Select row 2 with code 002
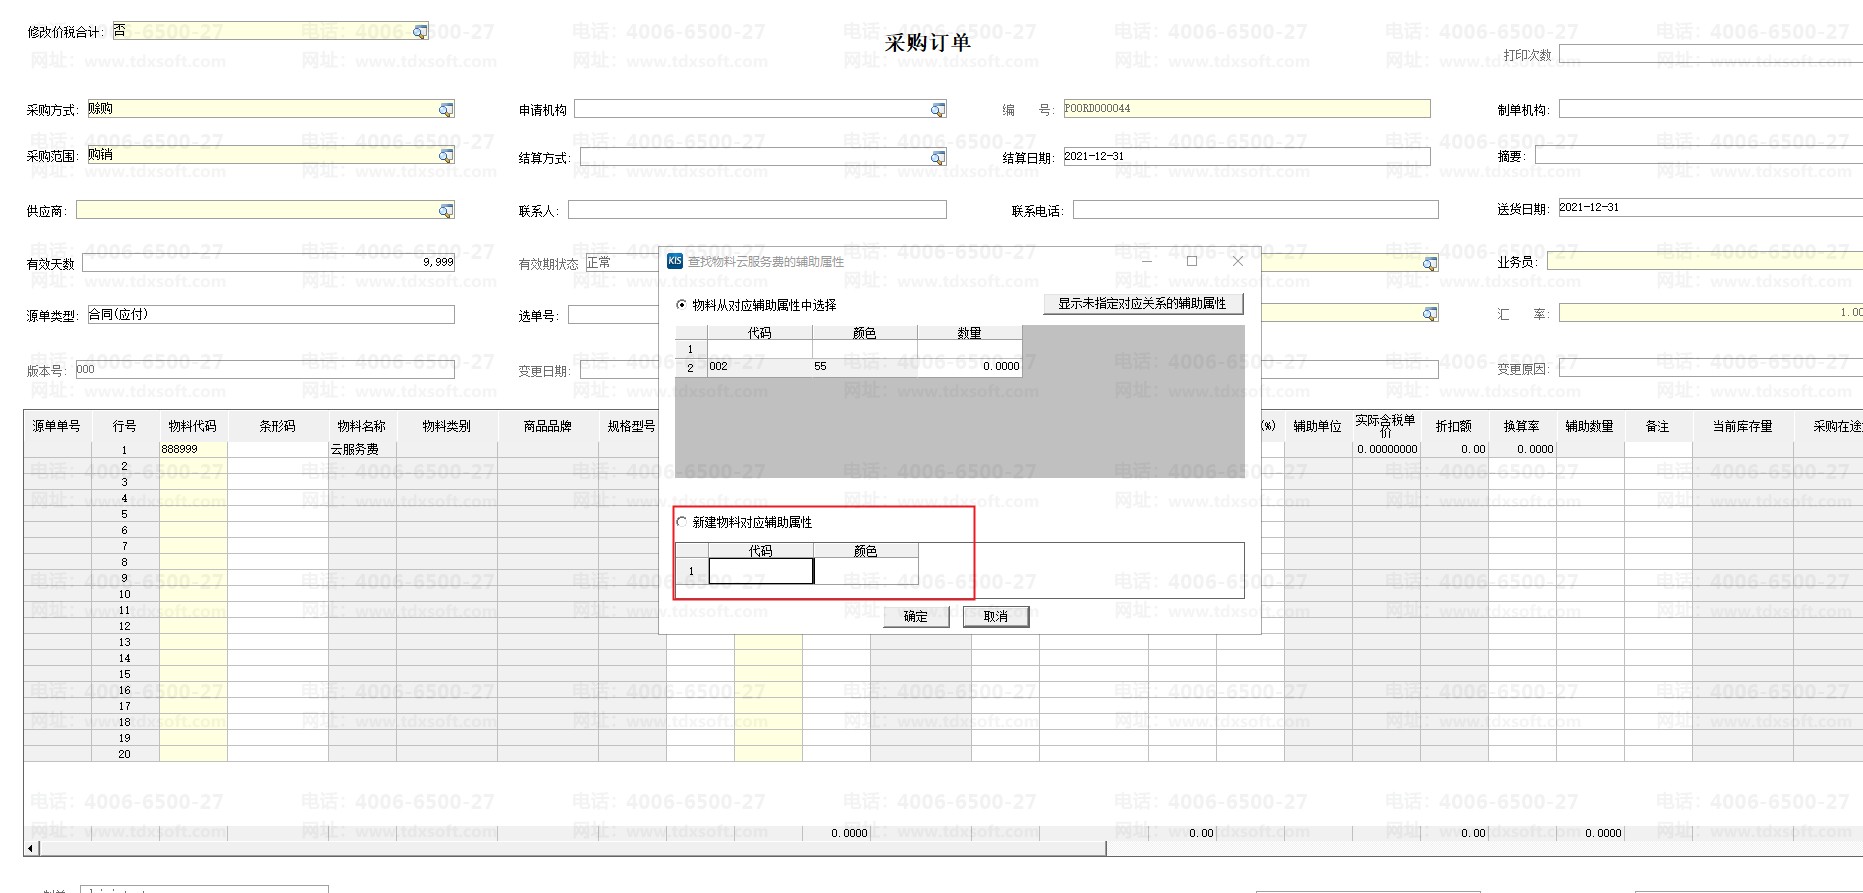 759,367
